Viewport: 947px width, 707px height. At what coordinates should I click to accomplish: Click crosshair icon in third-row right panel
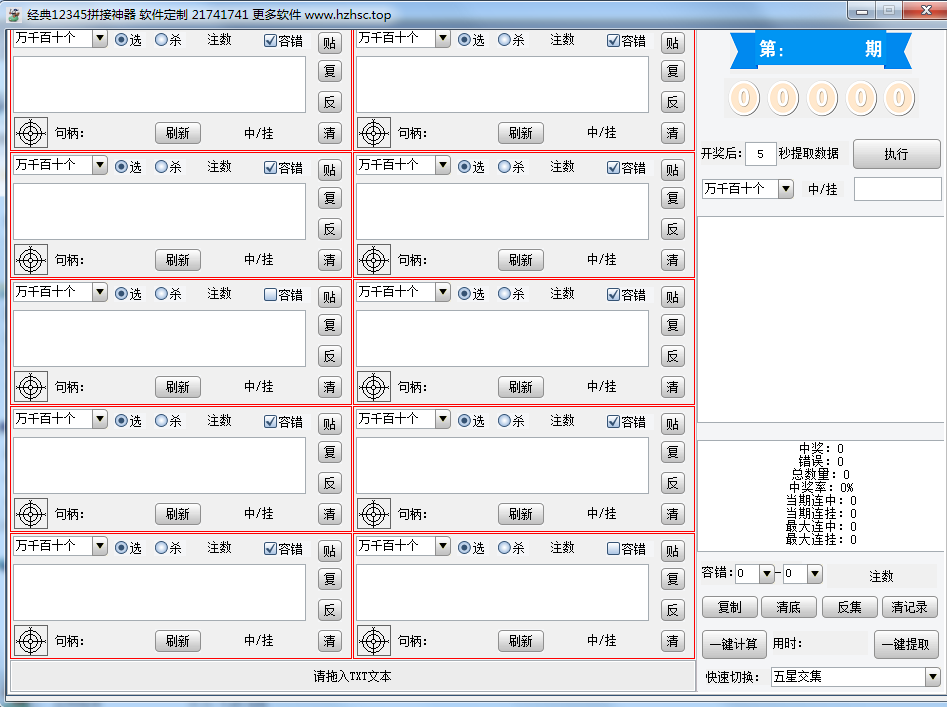coord(374,387)
